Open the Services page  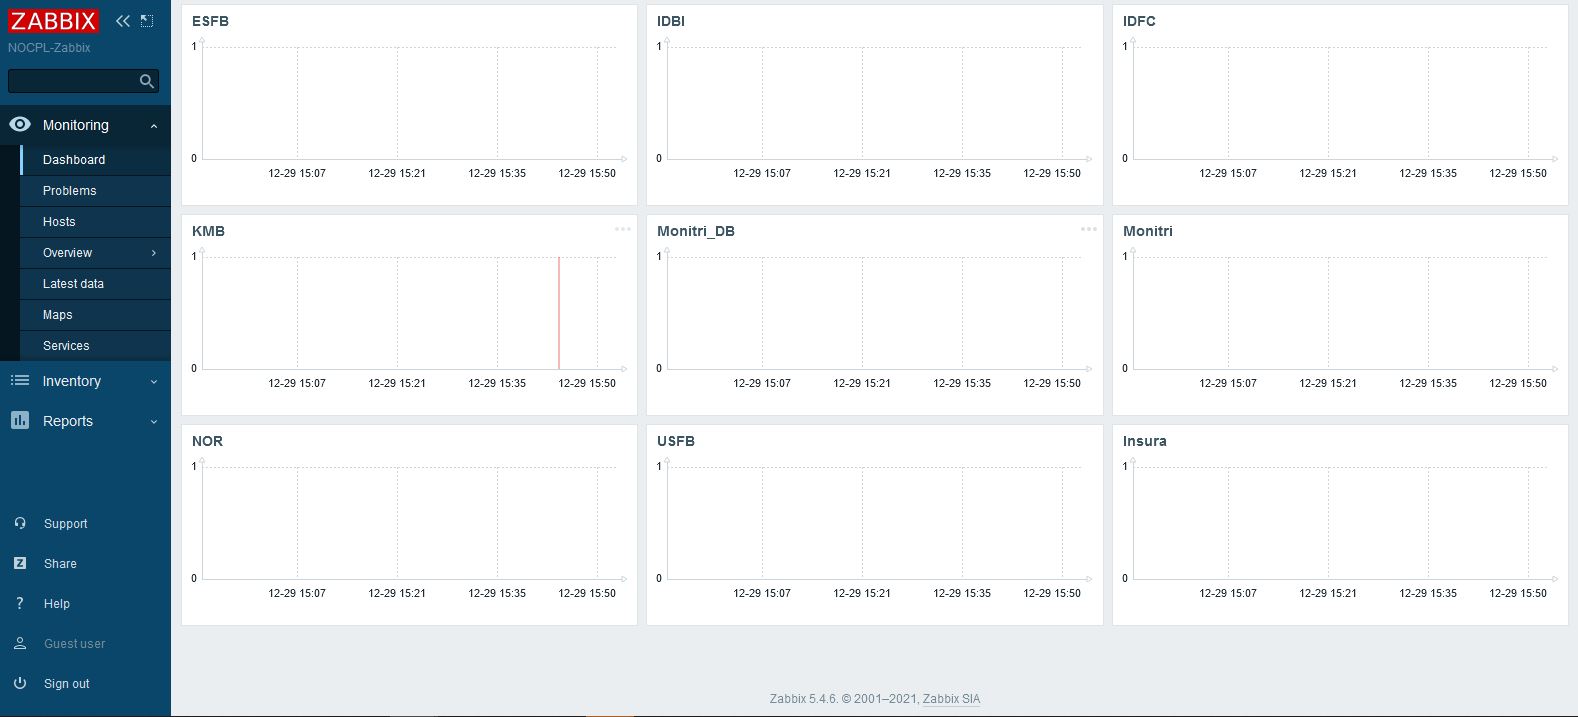click(x=96, y=346)
